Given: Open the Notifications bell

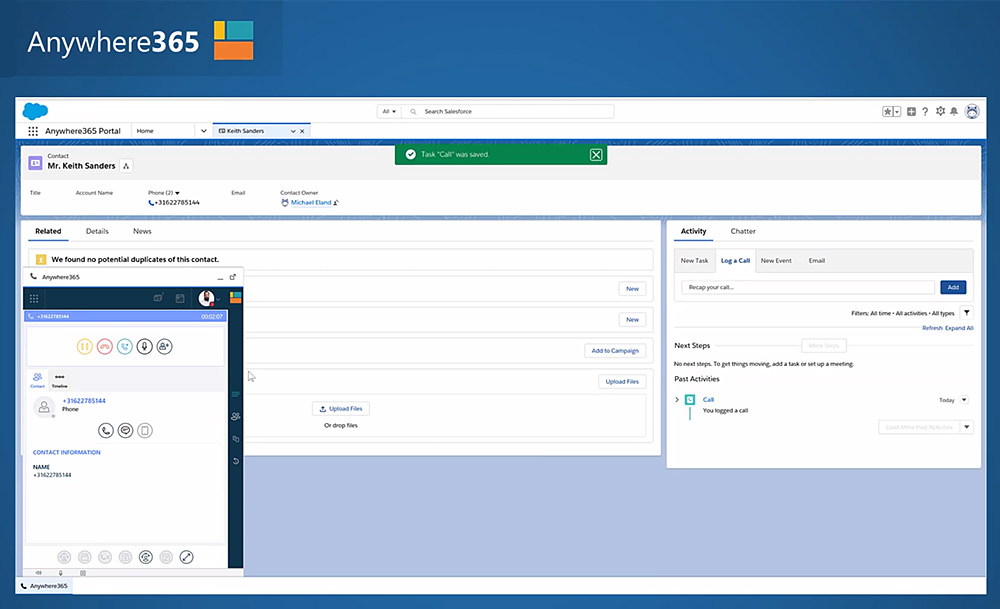Looking at the screenshot, I should click(x=954, y=112).
